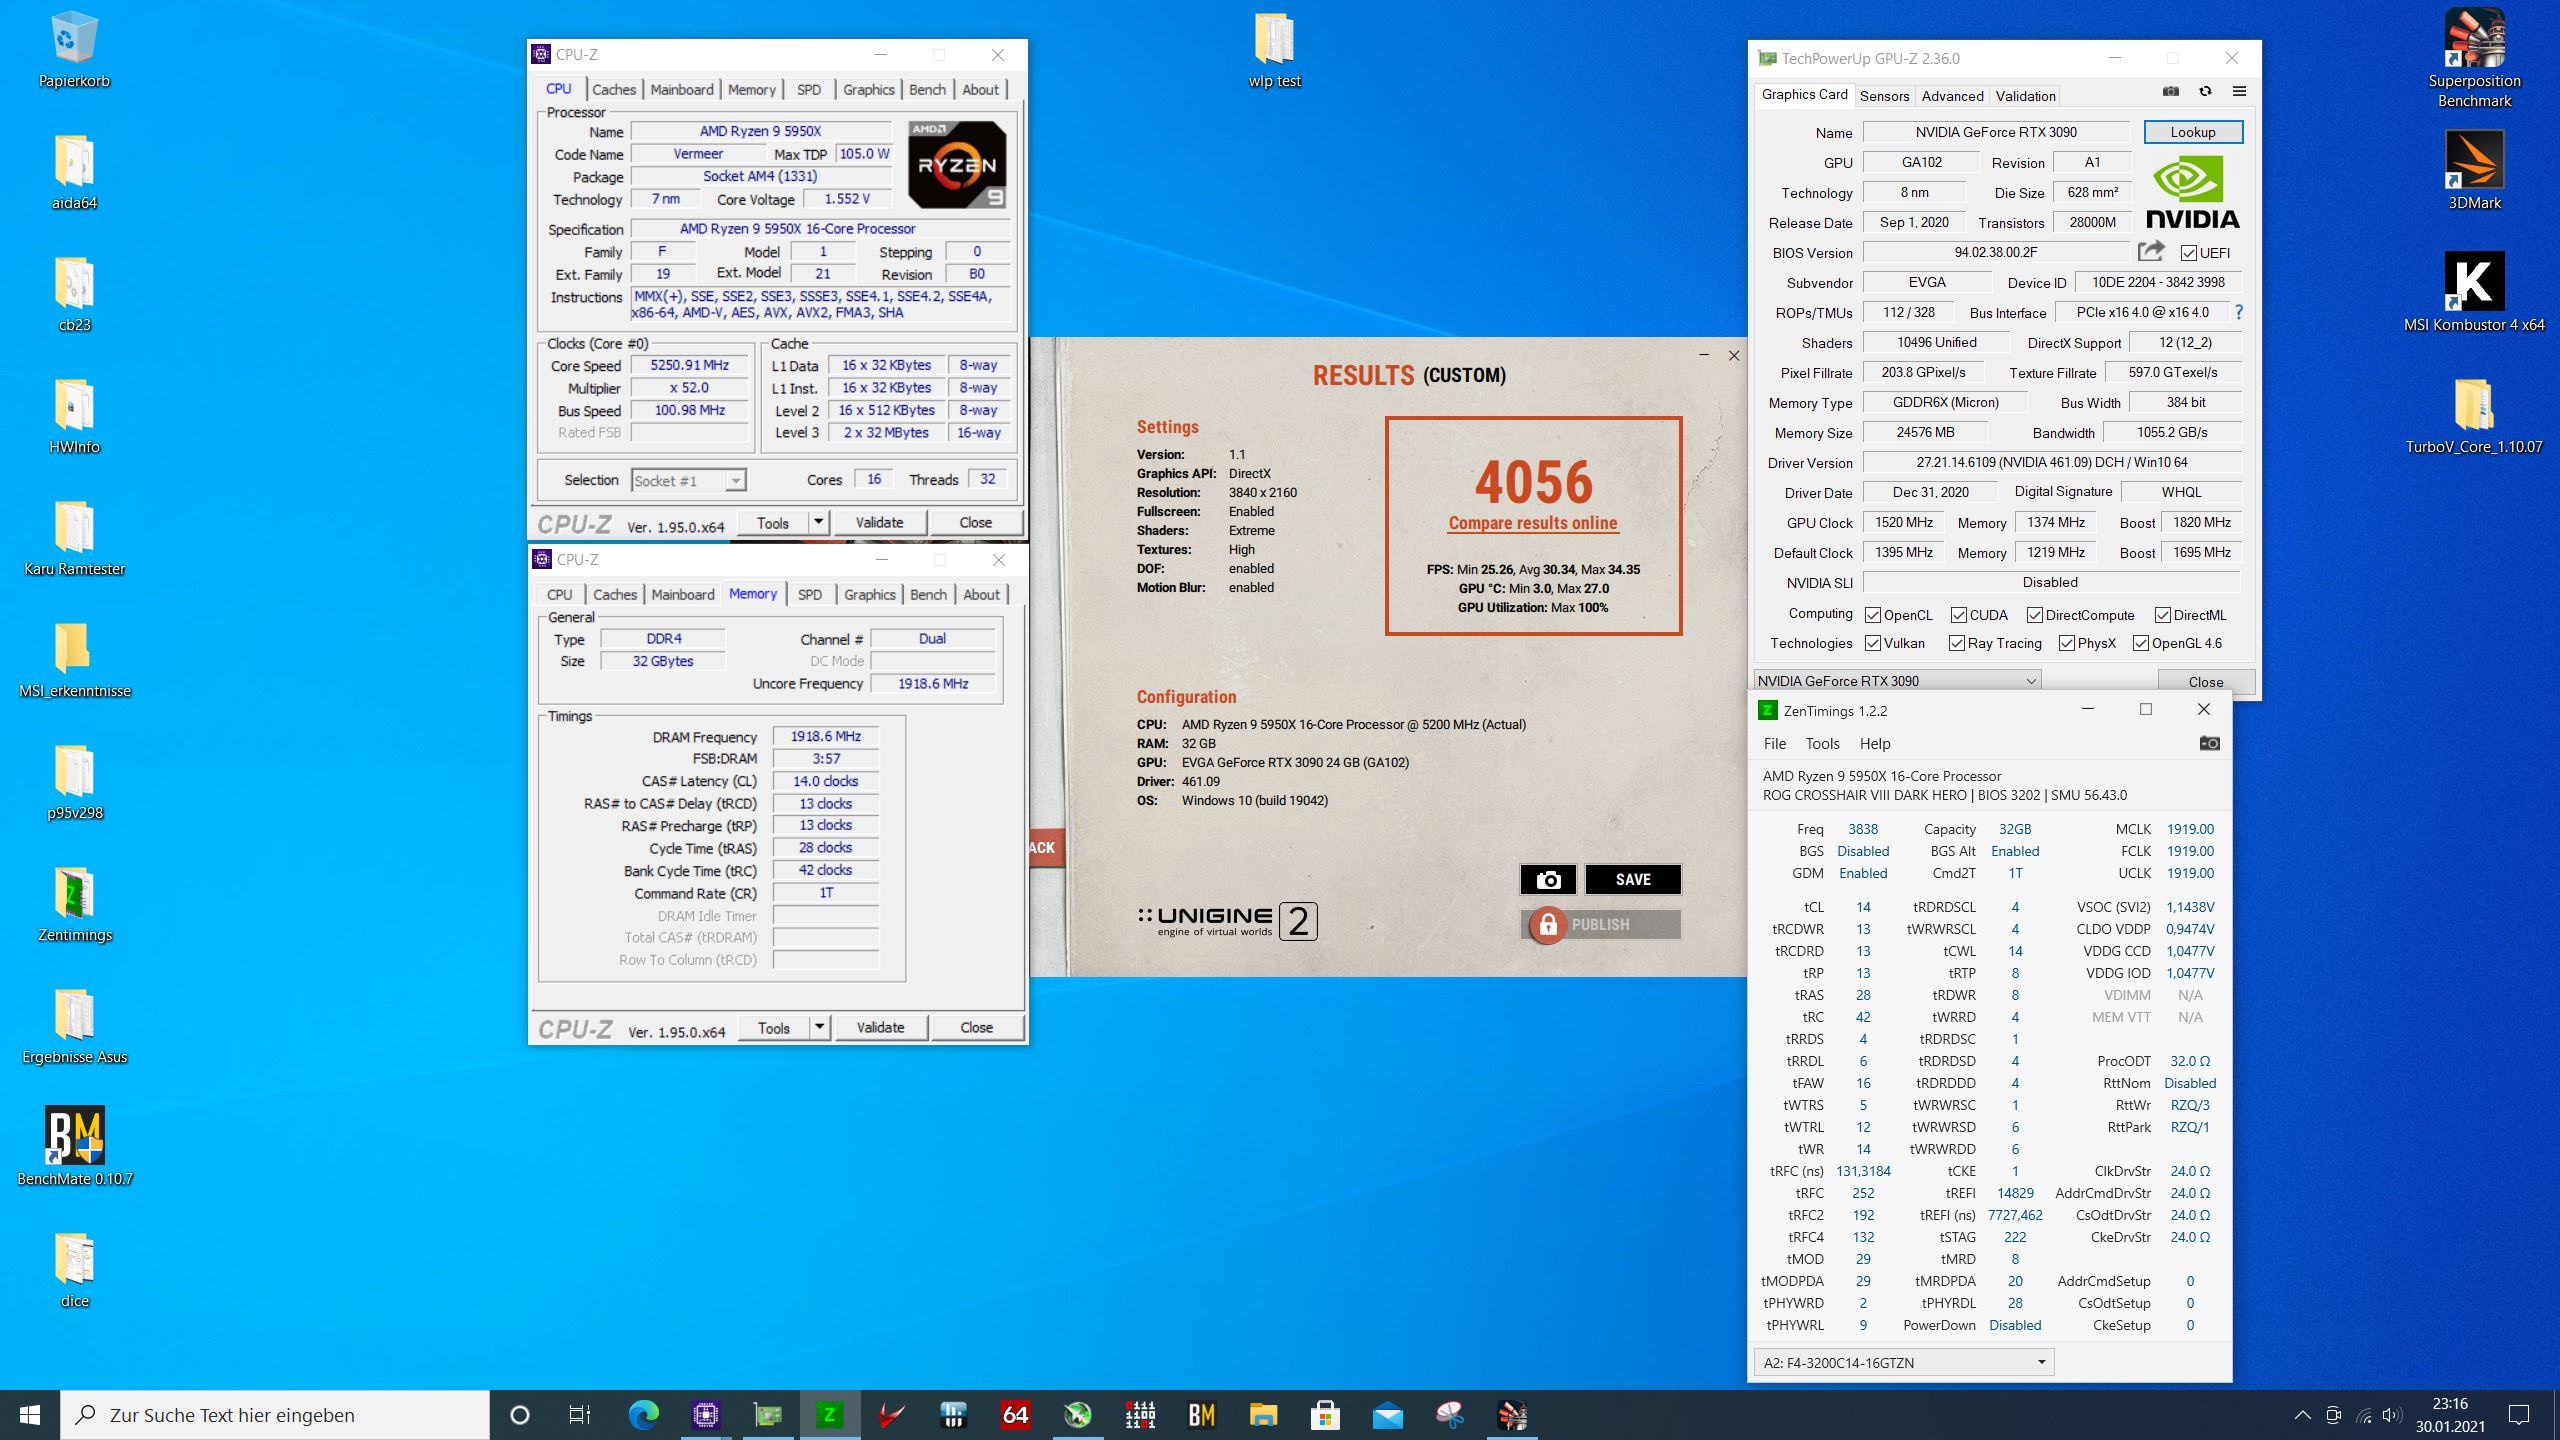Viewport: 2560px width, 1440px height.
Task: Toggle the Ray Tracing checkbox
Action: coord(1957,643)
